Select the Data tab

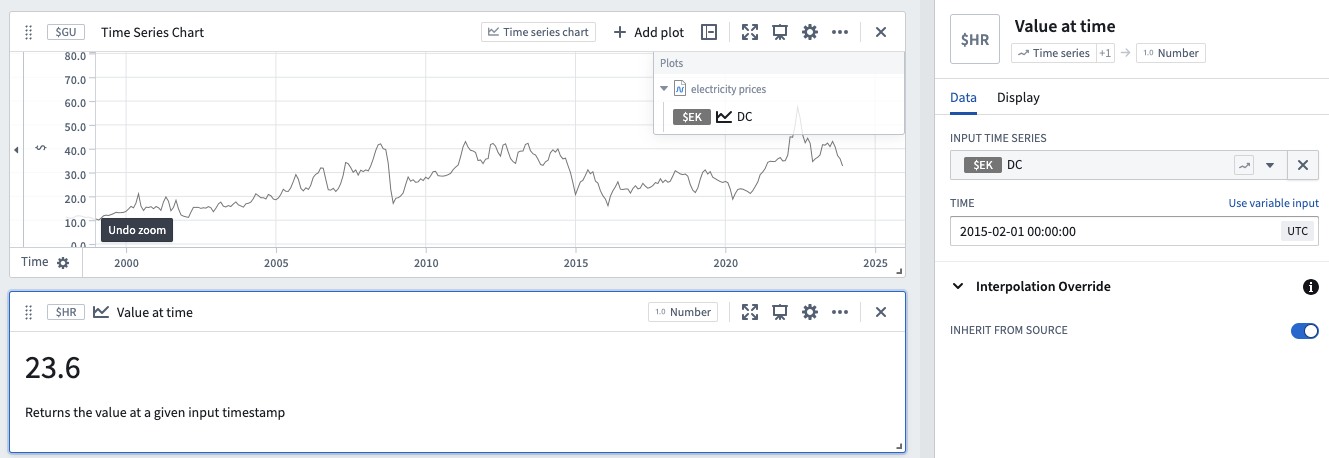[x=963, y=98]
